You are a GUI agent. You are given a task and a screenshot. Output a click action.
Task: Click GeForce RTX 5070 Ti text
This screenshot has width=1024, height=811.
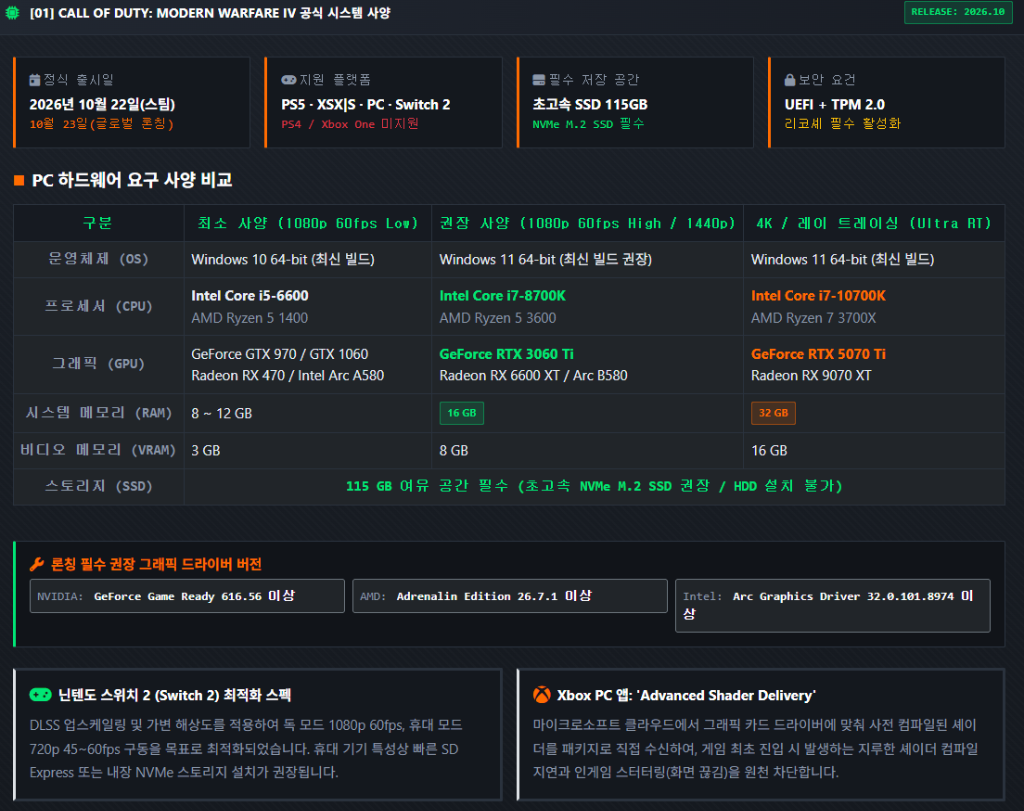818,354
